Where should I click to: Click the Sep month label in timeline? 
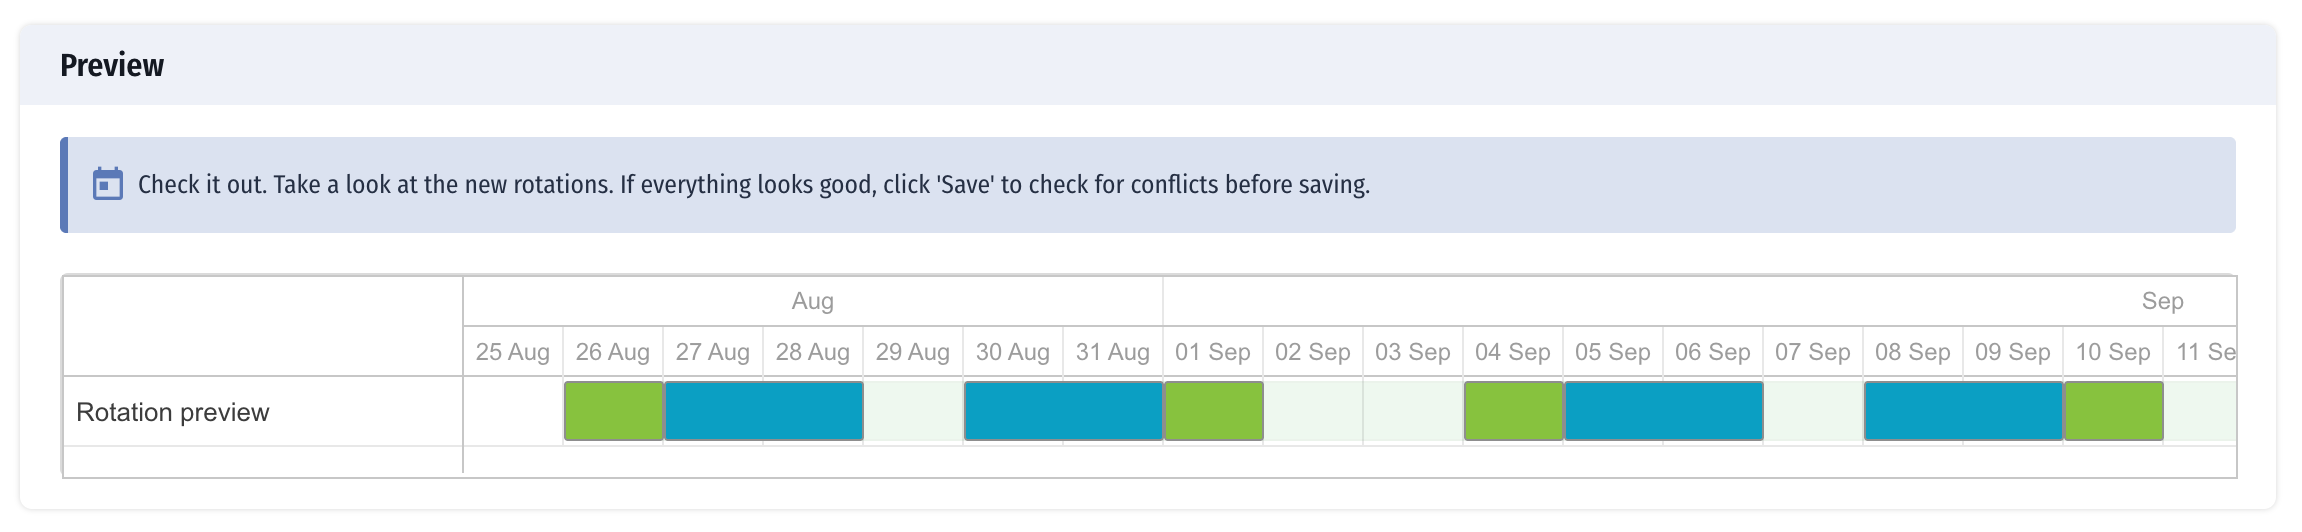coord(2162,301)
